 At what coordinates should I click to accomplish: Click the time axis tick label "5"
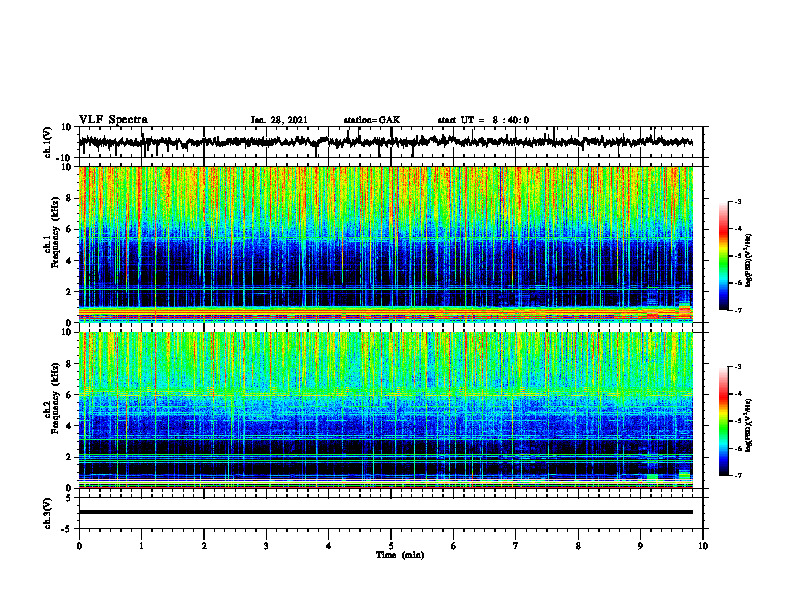(391, 546)
